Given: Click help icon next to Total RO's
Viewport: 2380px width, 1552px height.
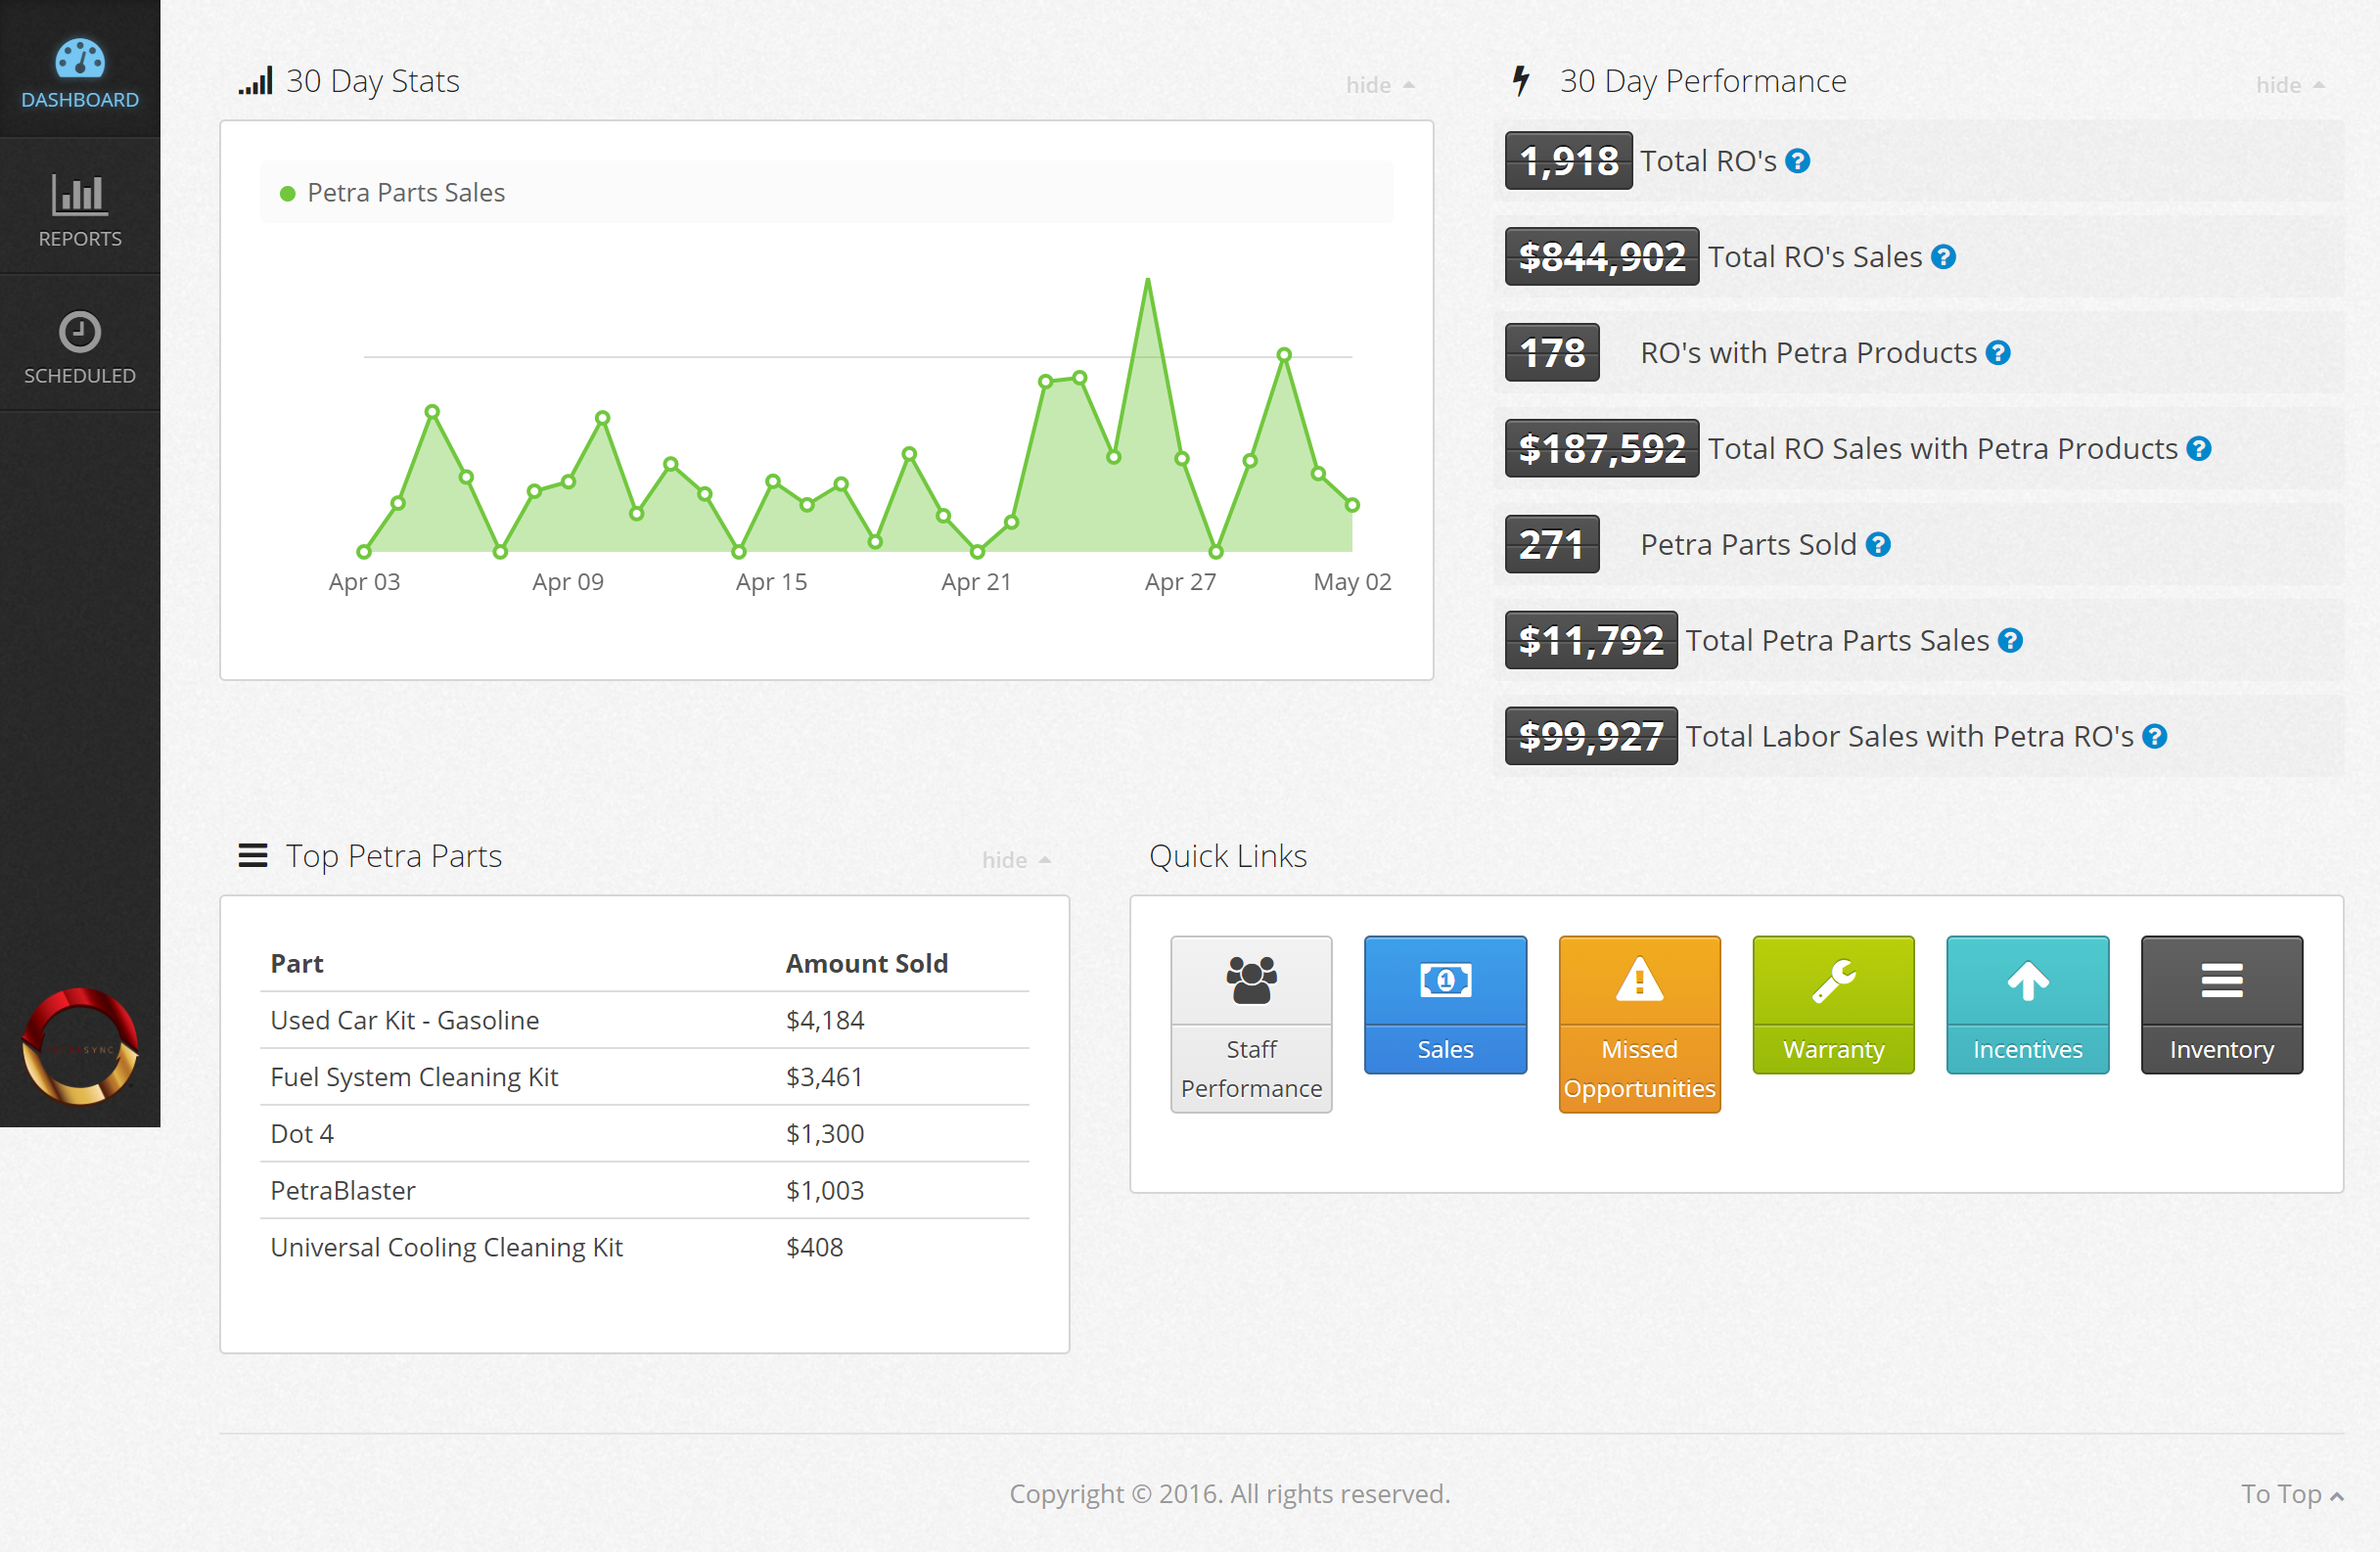Looking at the screenshot, I should coord(1797,161).
